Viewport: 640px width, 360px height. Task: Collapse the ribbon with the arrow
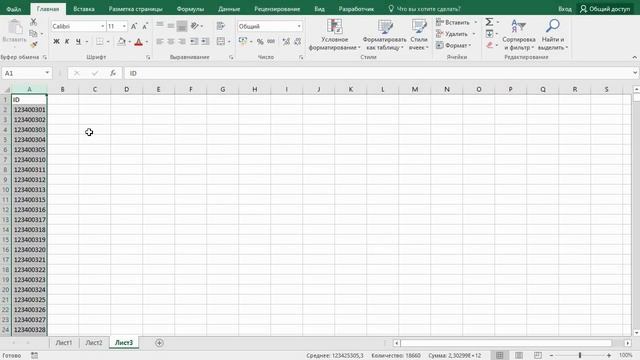point(635,57)
